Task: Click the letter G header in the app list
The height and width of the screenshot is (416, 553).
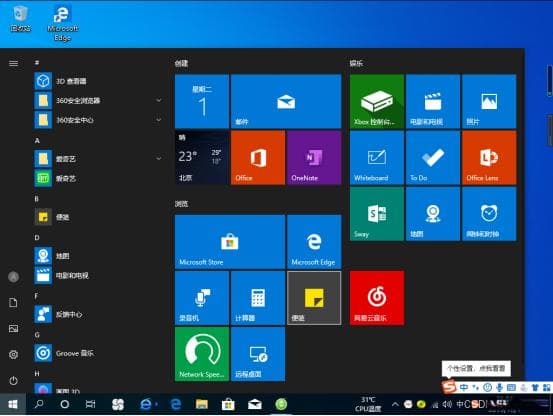Action: click(37, 335)
